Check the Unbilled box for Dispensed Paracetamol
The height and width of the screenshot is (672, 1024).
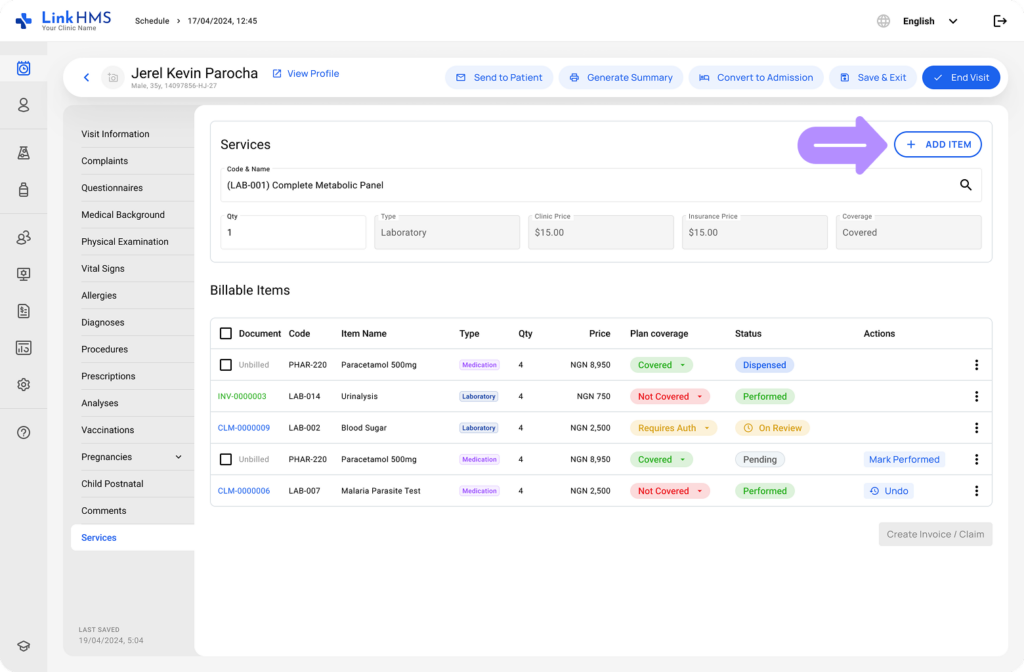pyautogui.click(x=225, y=365)
